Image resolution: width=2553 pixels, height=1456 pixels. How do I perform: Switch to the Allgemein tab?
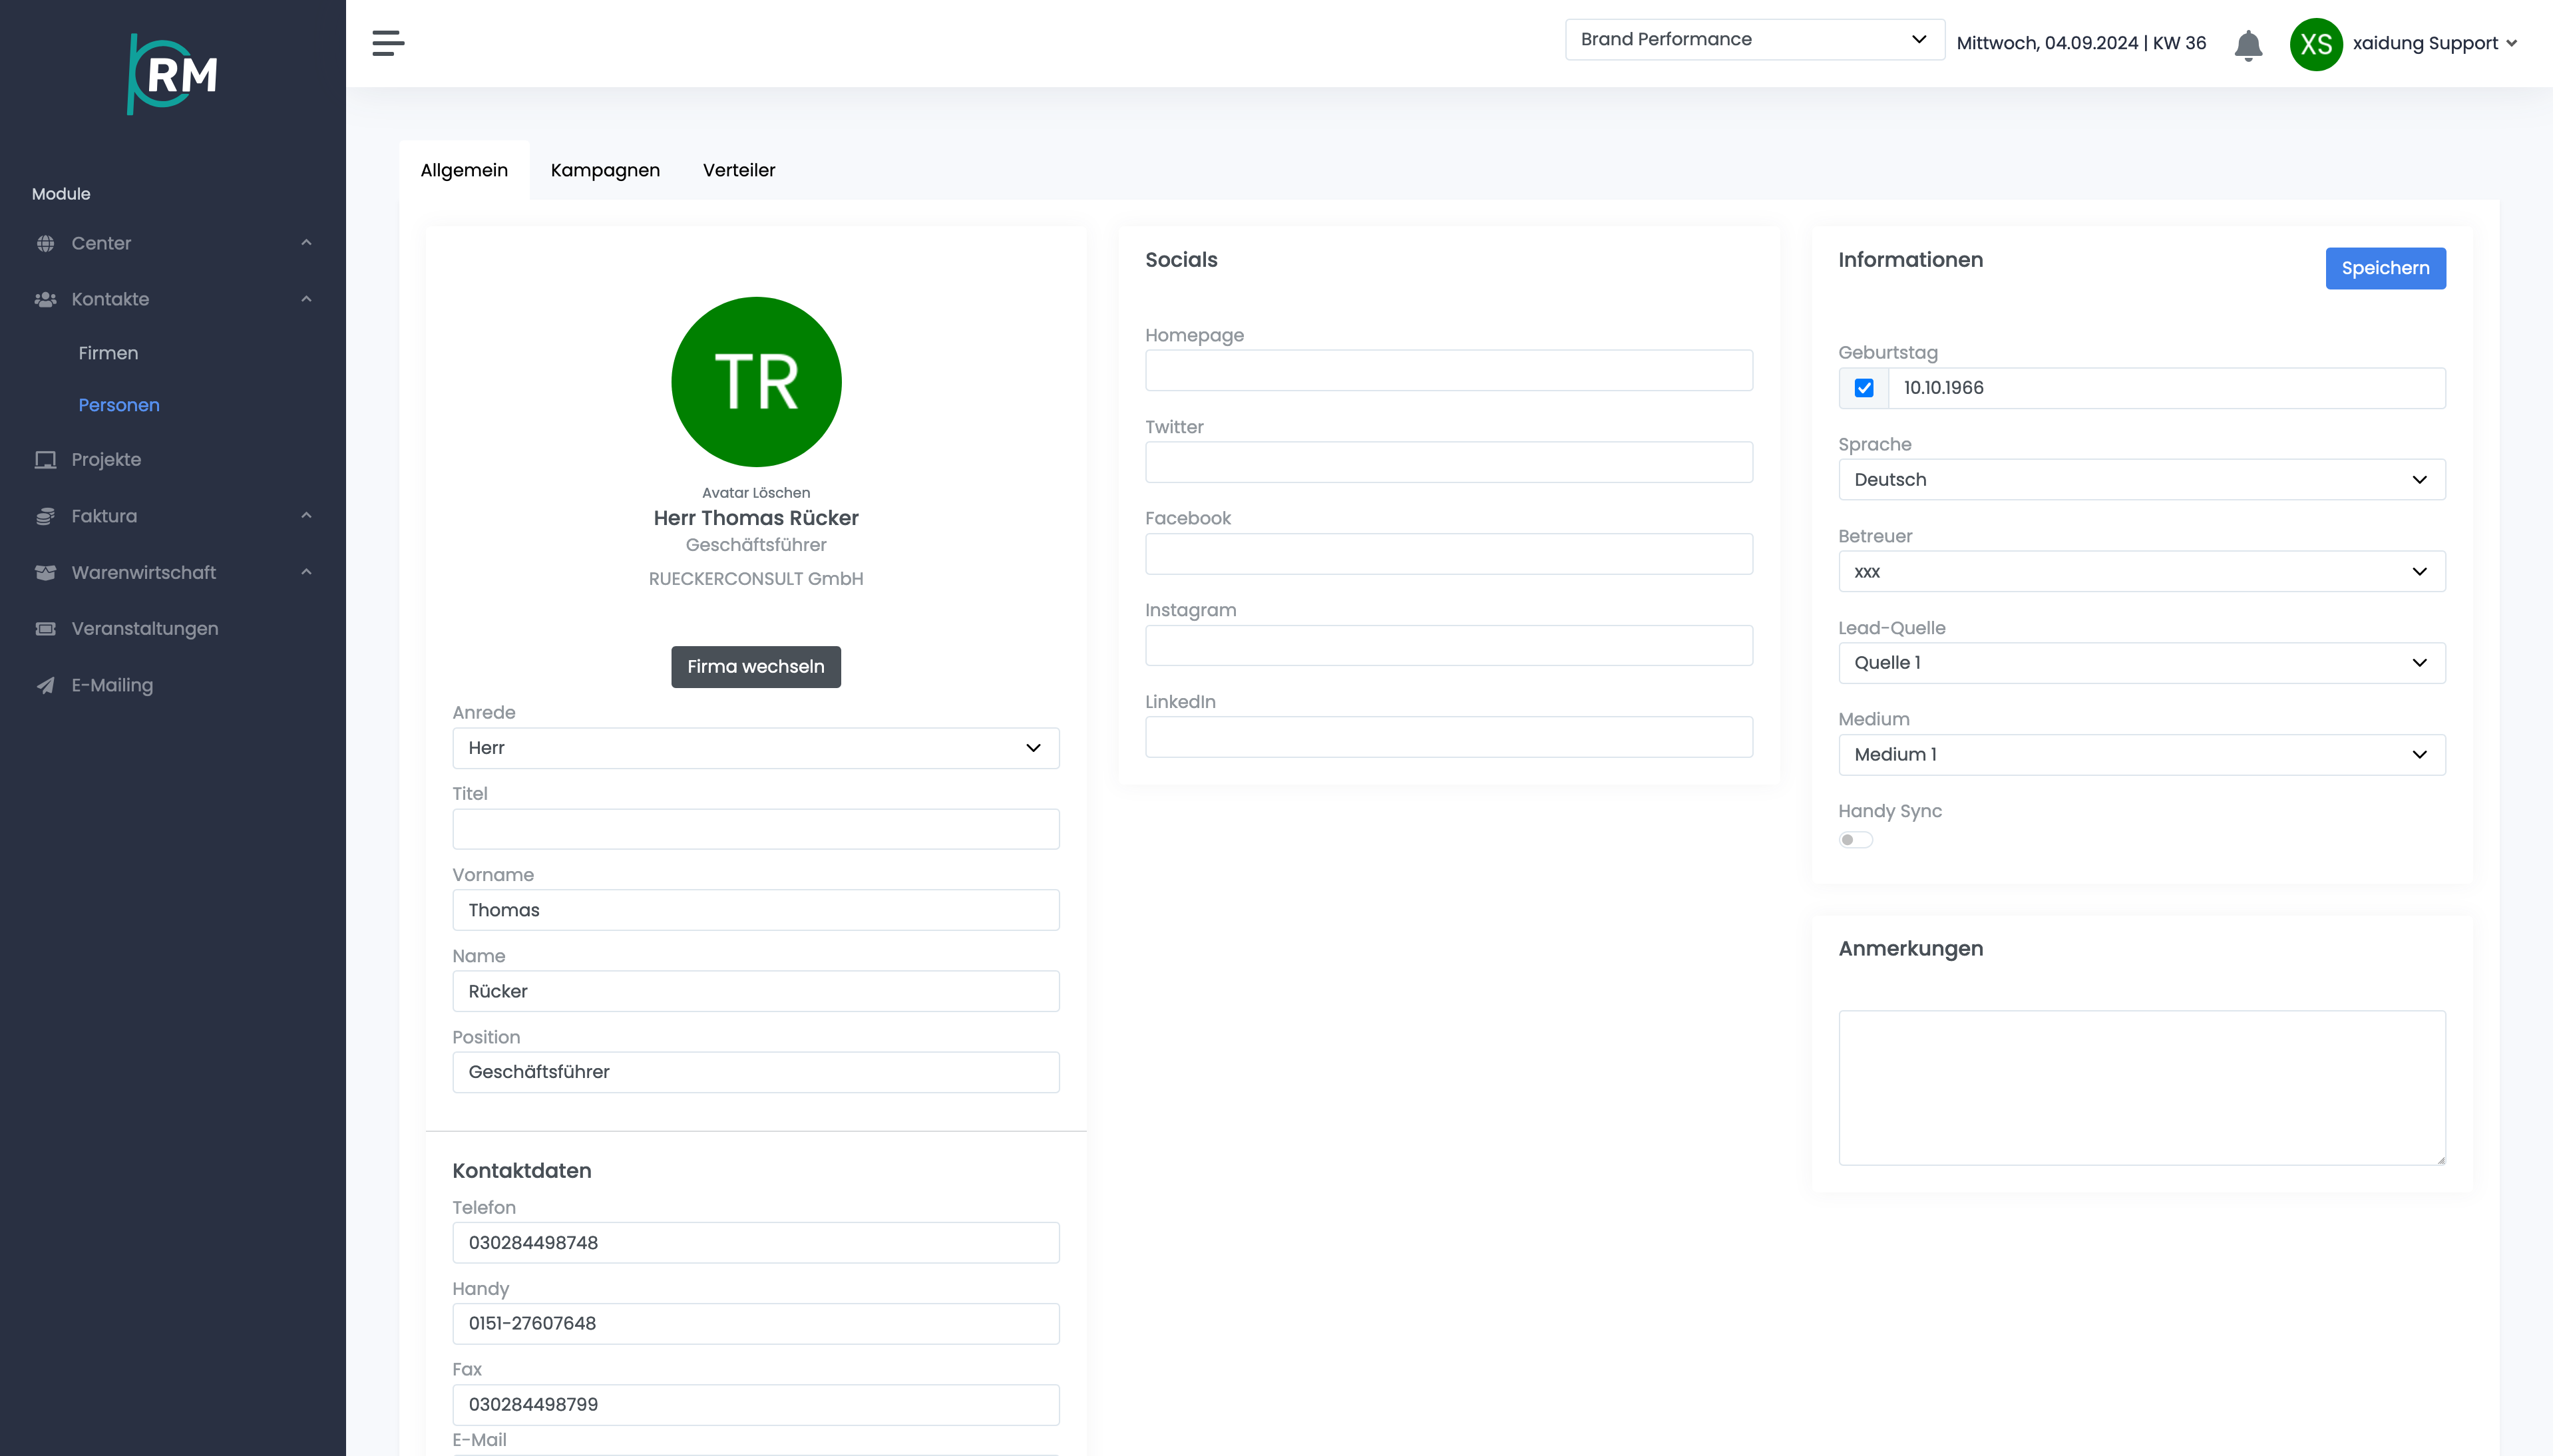[464, 170]
